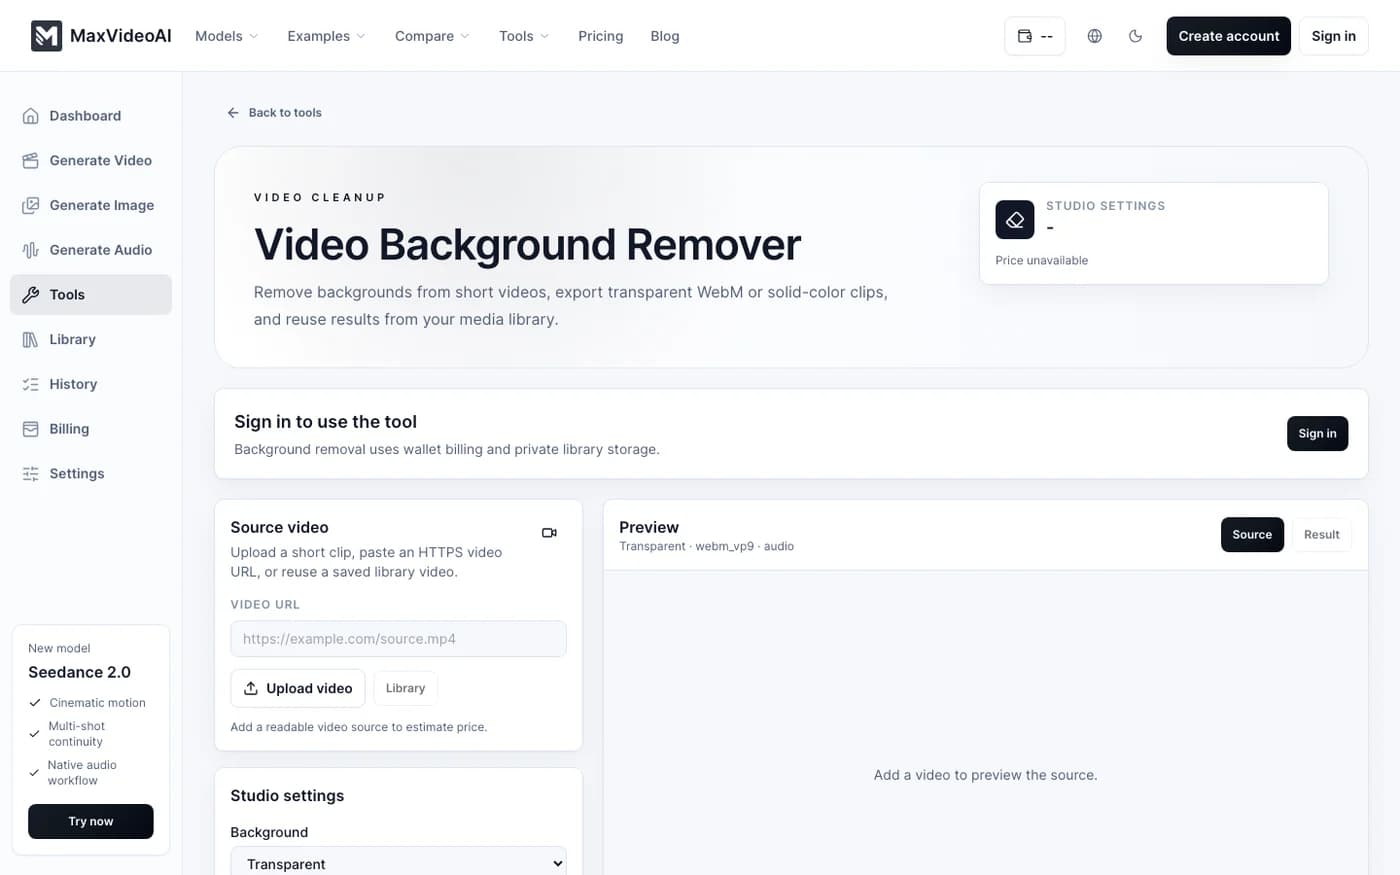Click the eraser icon in Studio Settings card
The image size is (1400, 875).
[x=1015, y=220]
